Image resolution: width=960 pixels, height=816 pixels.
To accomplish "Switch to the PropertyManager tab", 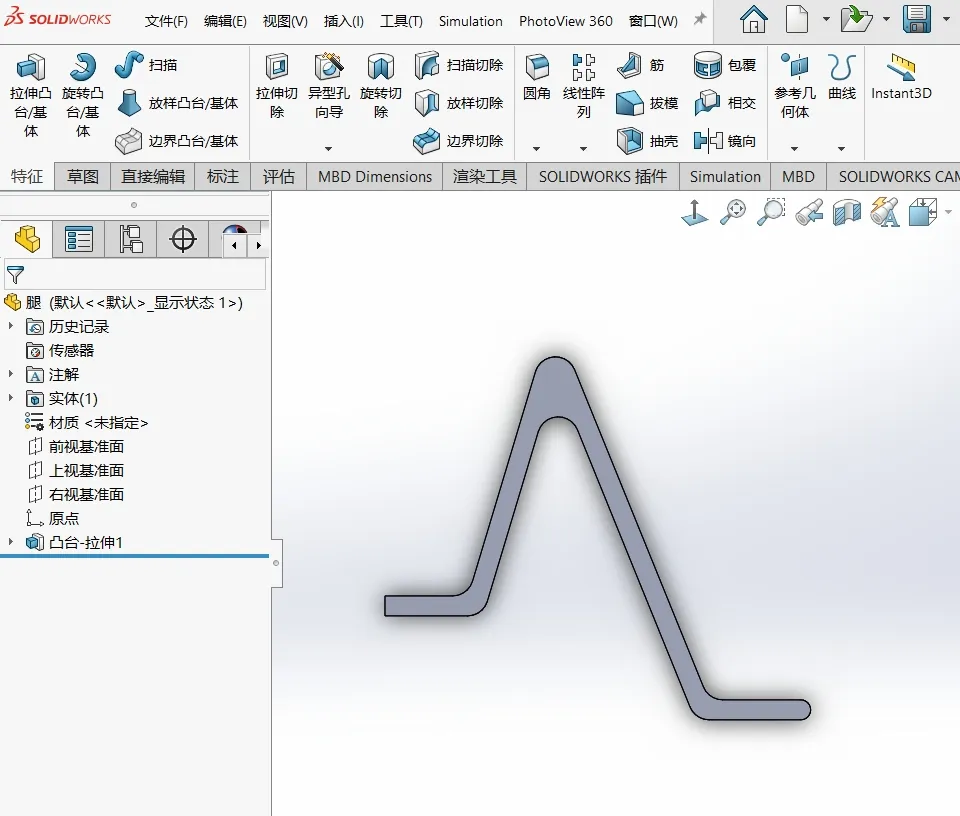I will pos(78,239).
